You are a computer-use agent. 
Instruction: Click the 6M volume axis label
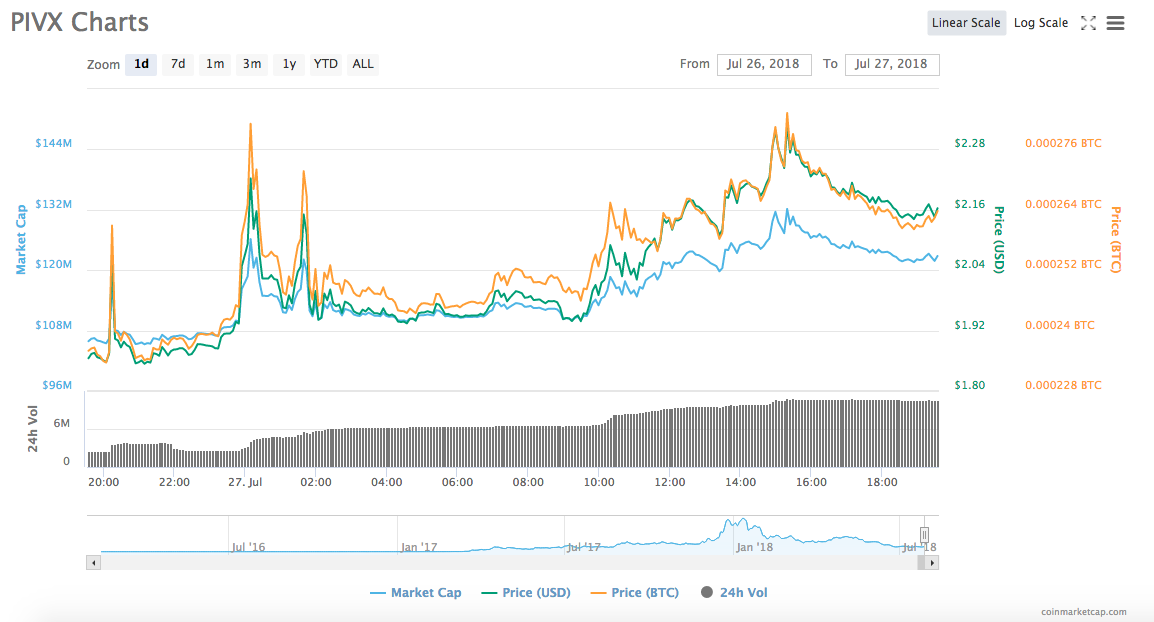[62, 423]
